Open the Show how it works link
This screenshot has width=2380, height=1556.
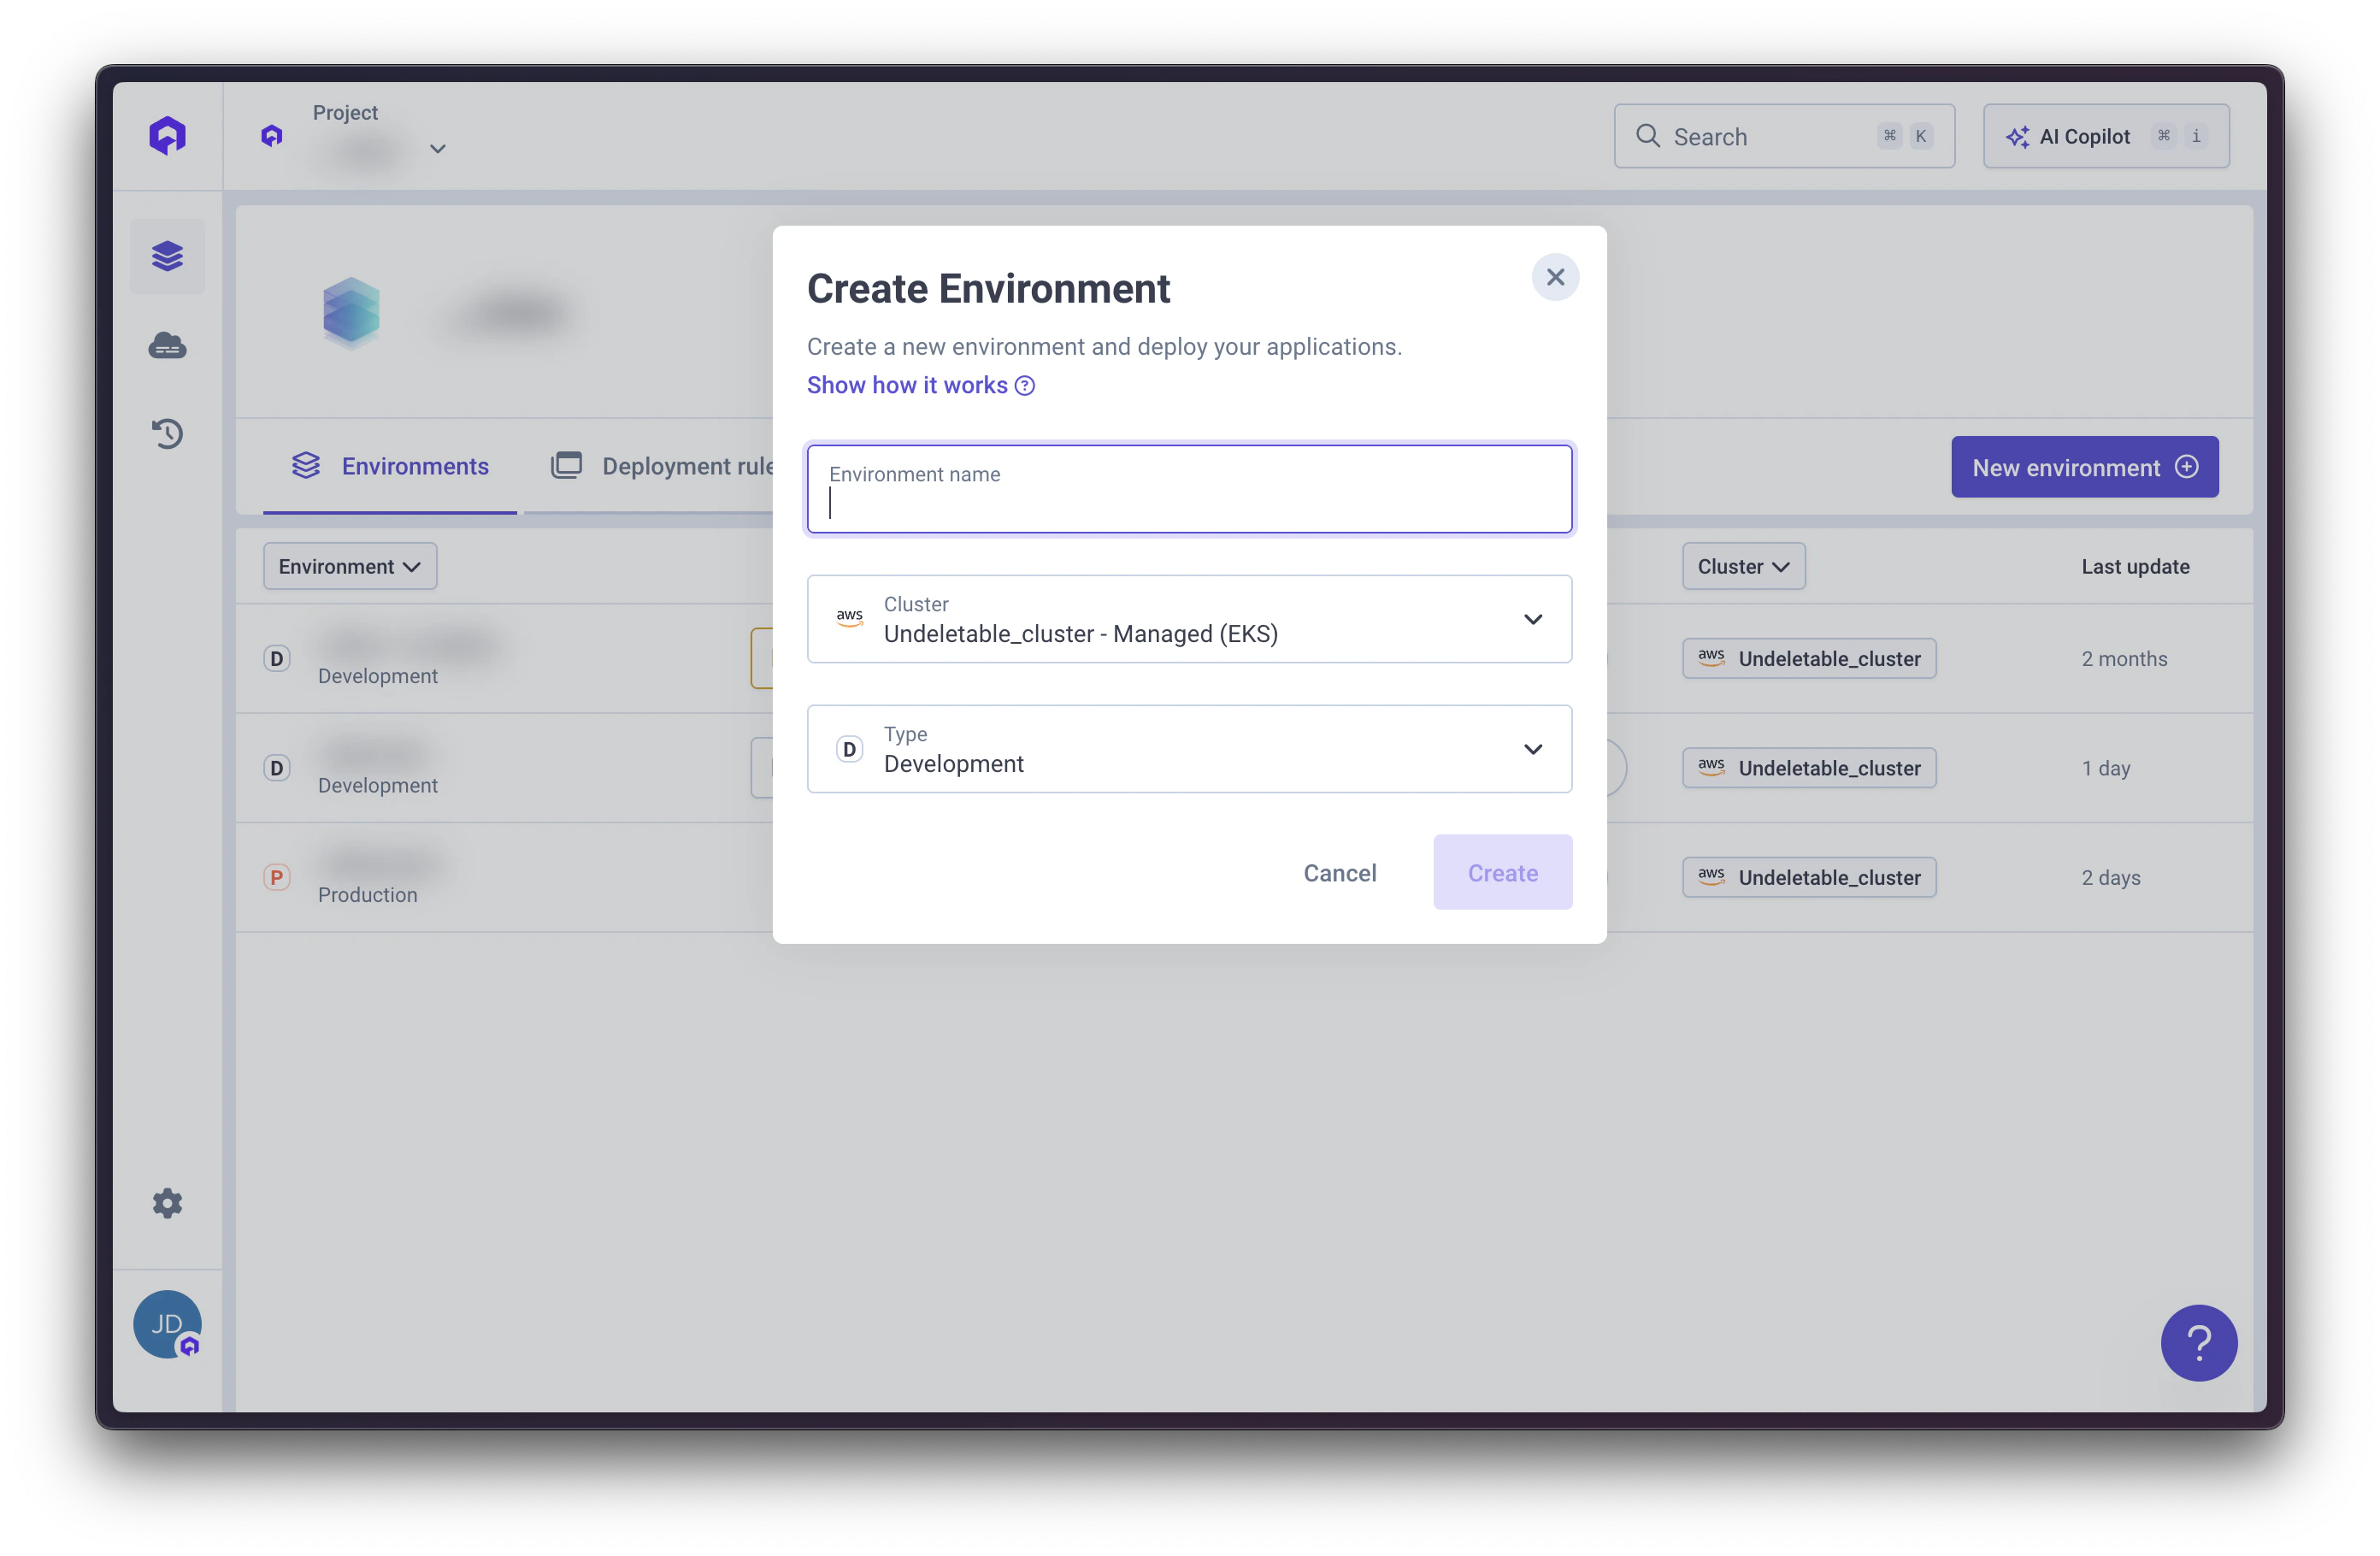click(x=907, y=385)
